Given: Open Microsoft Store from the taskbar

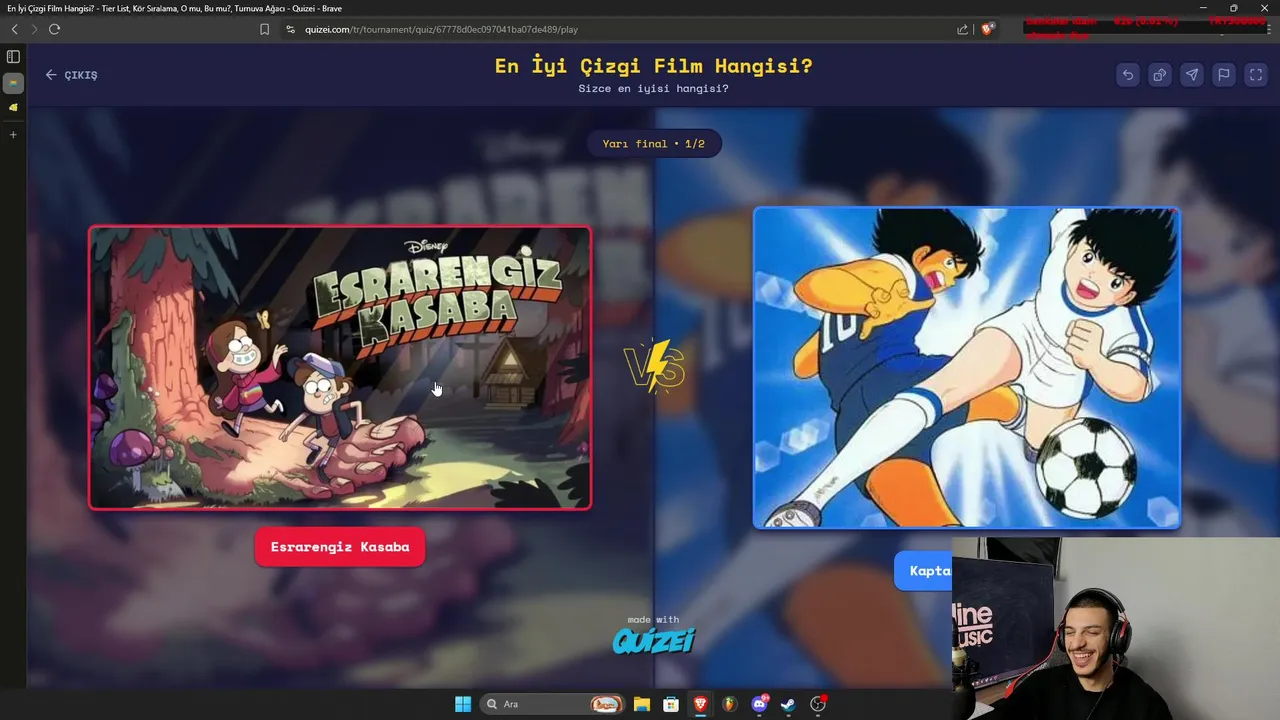Looking at the screenshot, I should tap(671, 704).
